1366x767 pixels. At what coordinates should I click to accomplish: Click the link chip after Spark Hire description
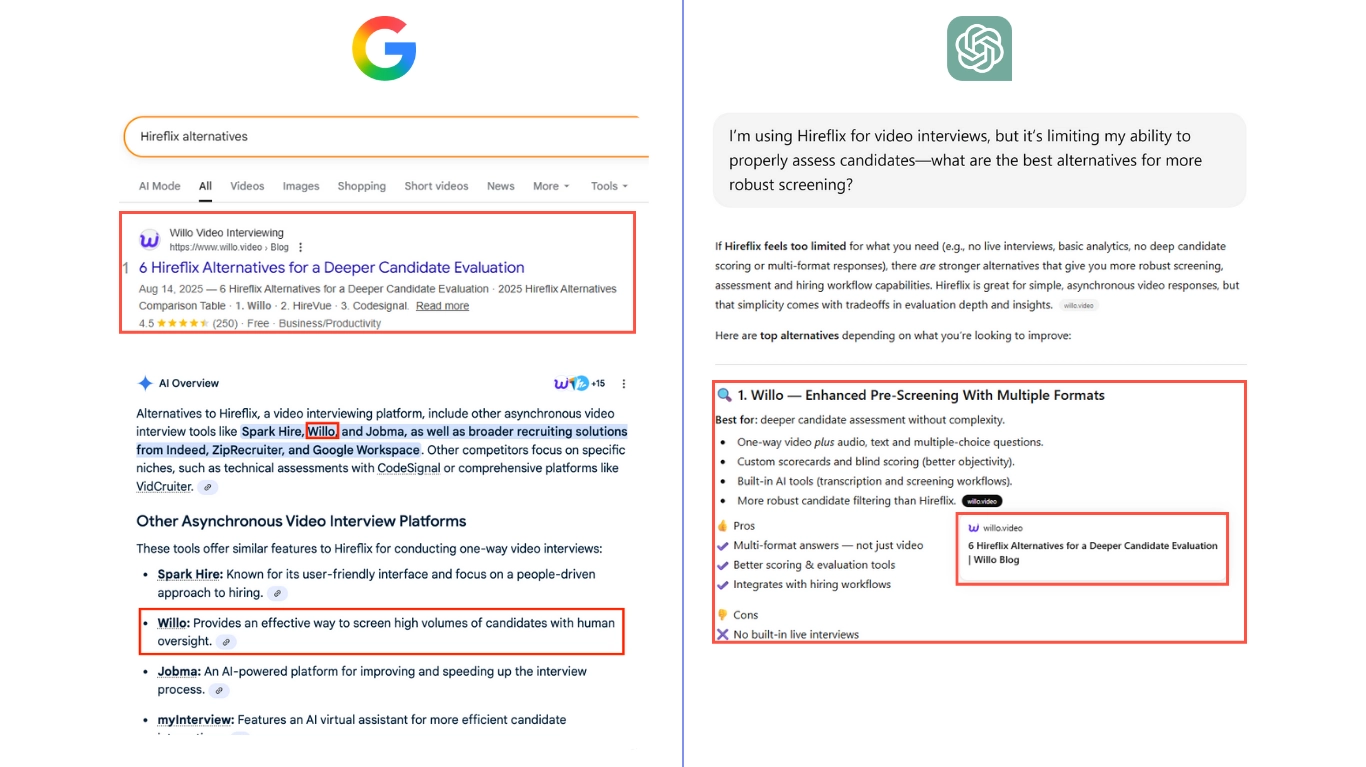[x=278, y=593]
